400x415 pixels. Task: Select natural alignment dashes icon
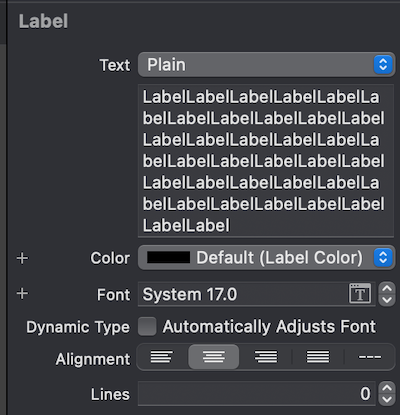[x=370, y=357]
